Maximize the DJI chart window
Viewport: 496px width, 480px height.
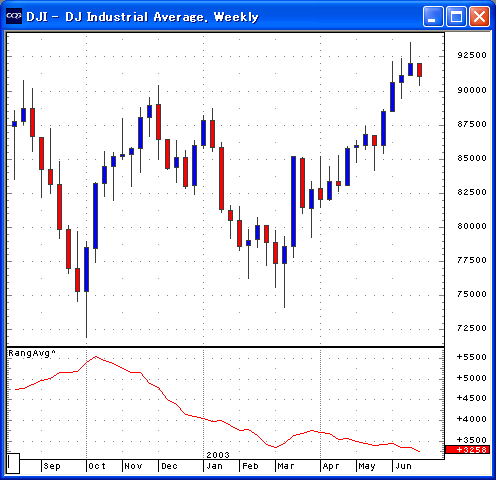coord(456,16)
